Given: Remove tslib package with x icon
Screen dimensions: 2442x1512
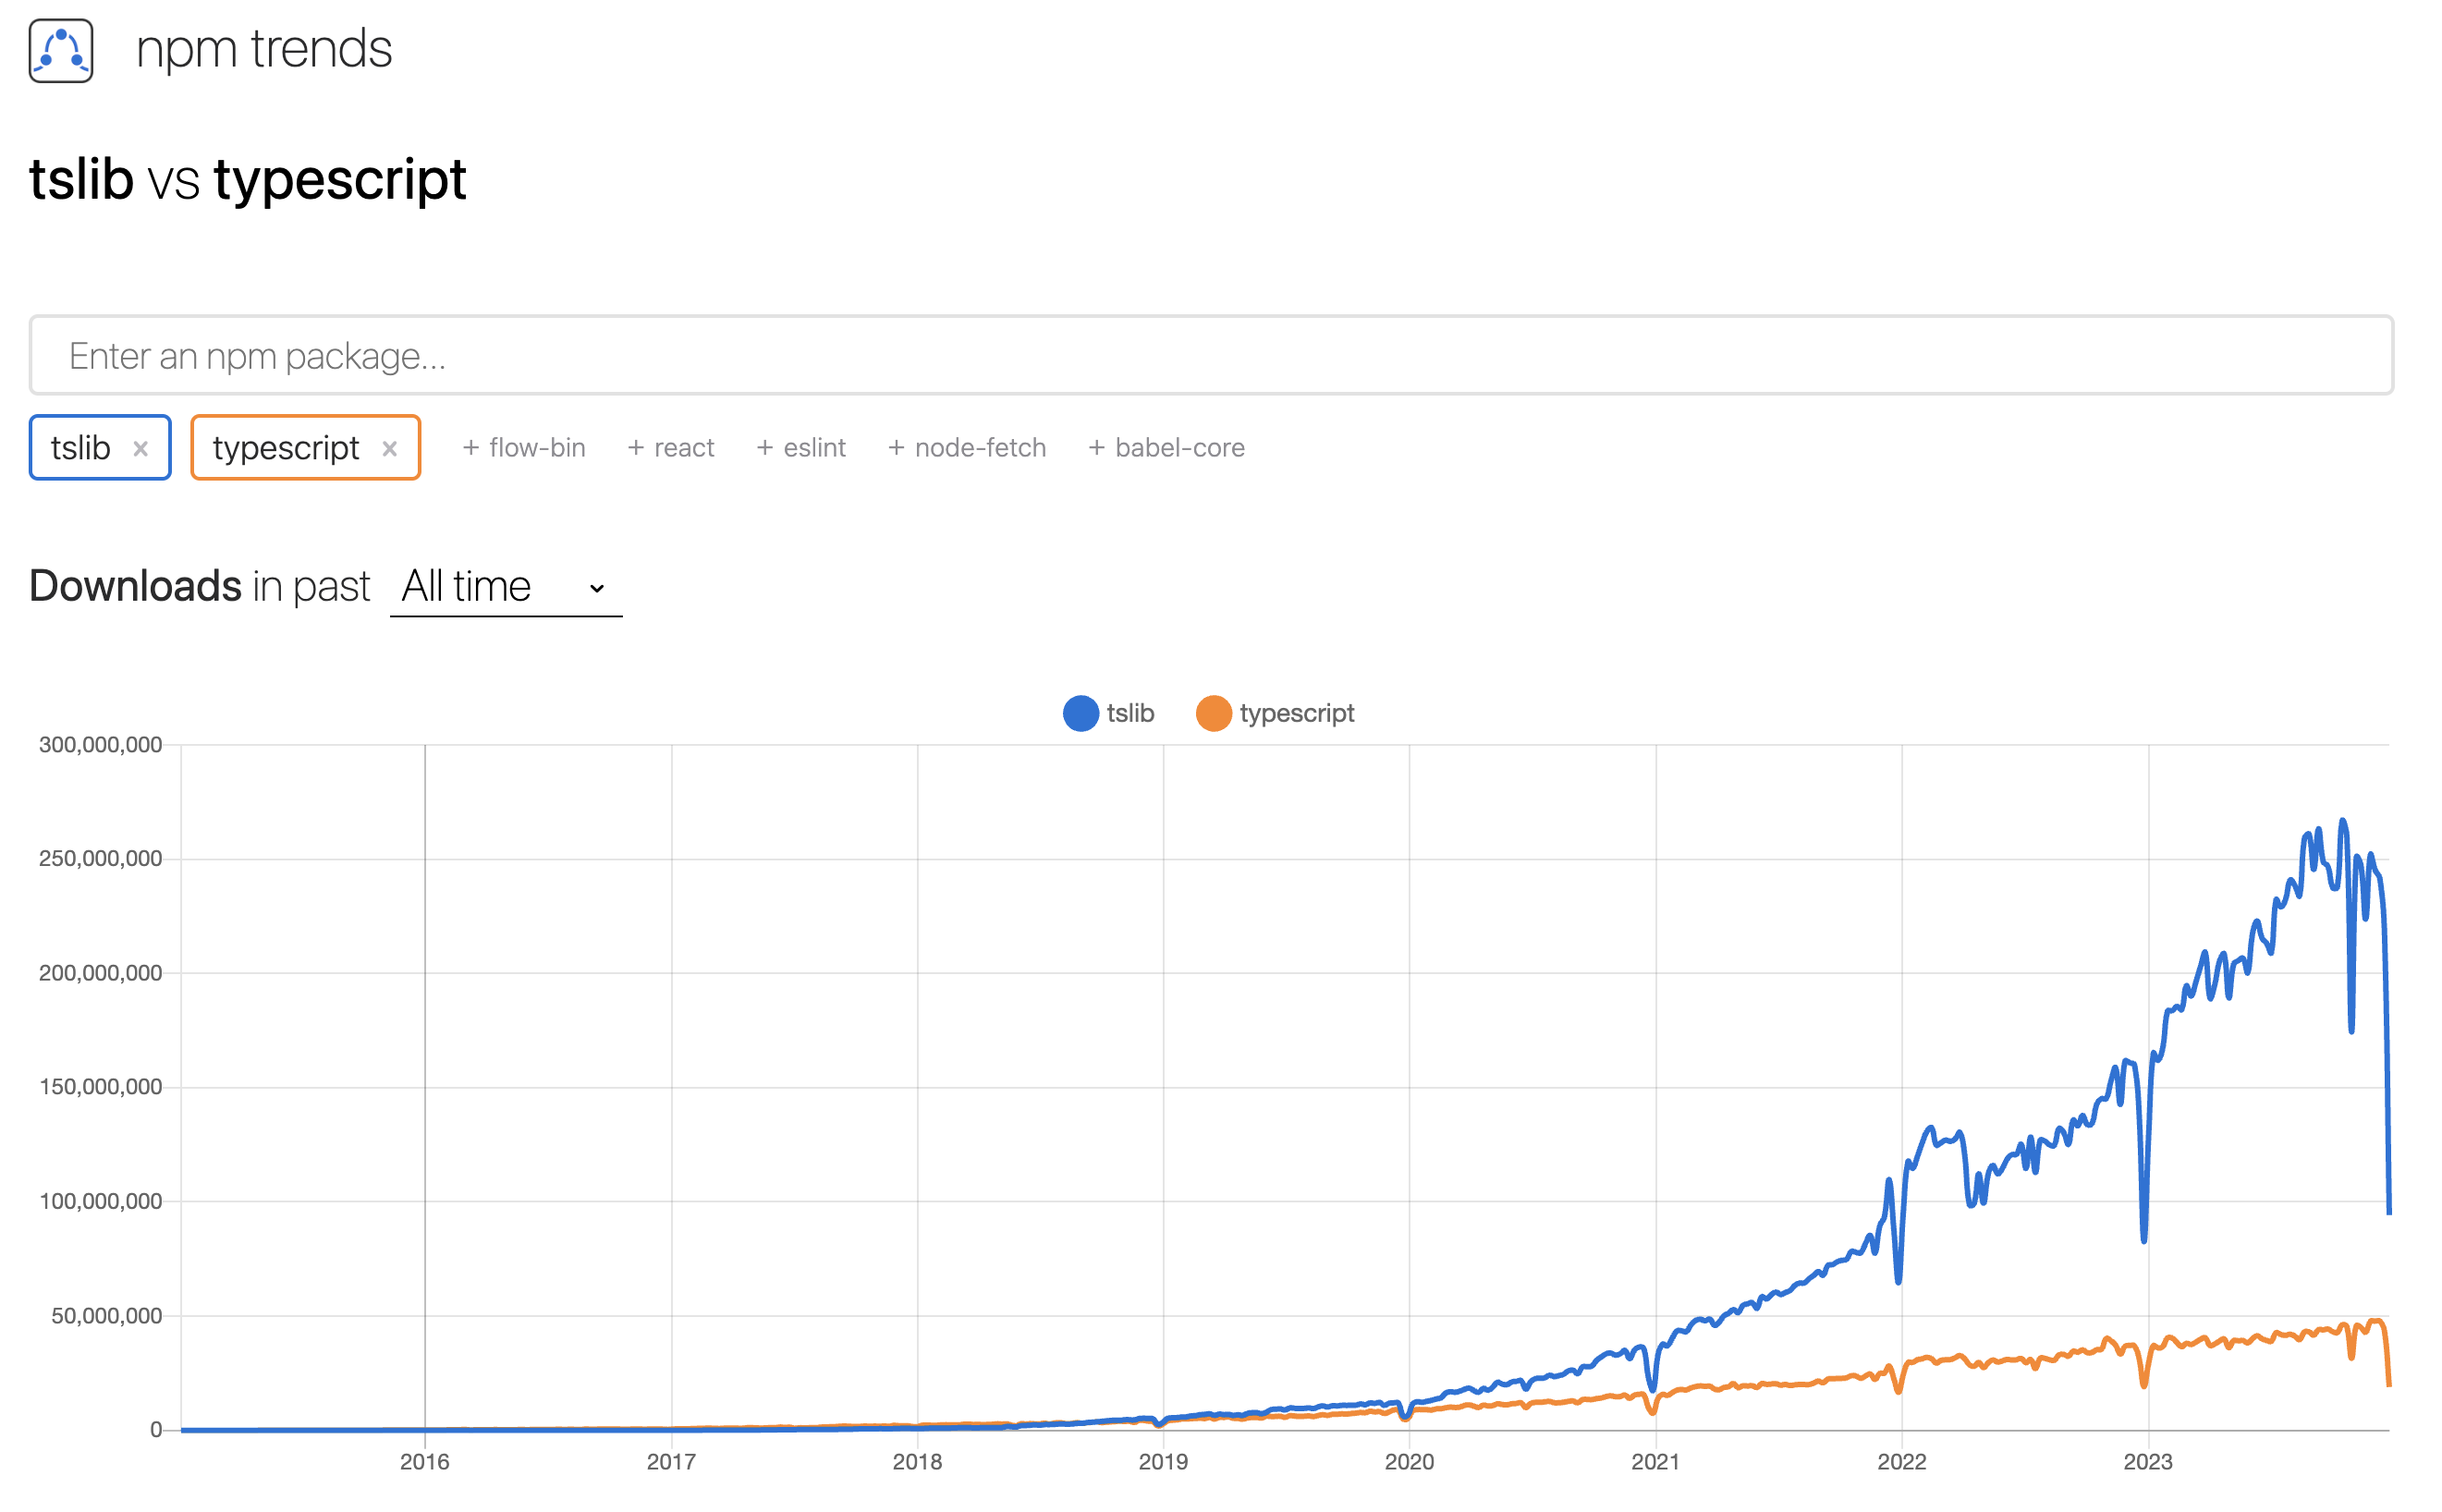Looking at the screenshot, I should tap(141, 449).
